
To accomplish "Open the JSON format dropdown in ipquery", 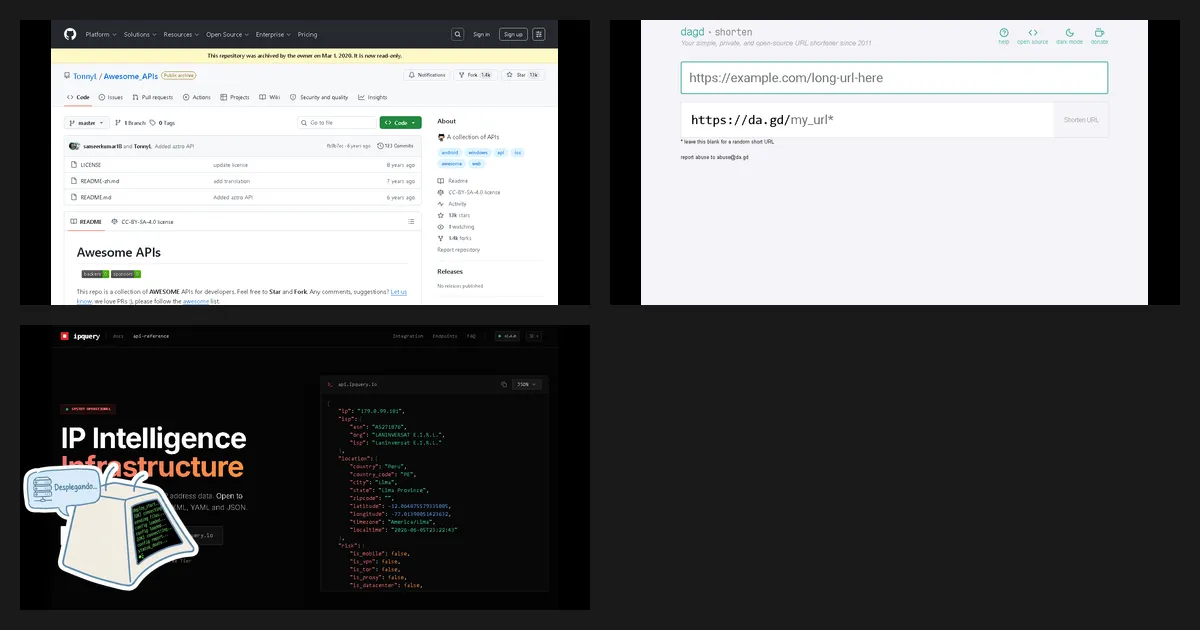I will tap(526, 384).
